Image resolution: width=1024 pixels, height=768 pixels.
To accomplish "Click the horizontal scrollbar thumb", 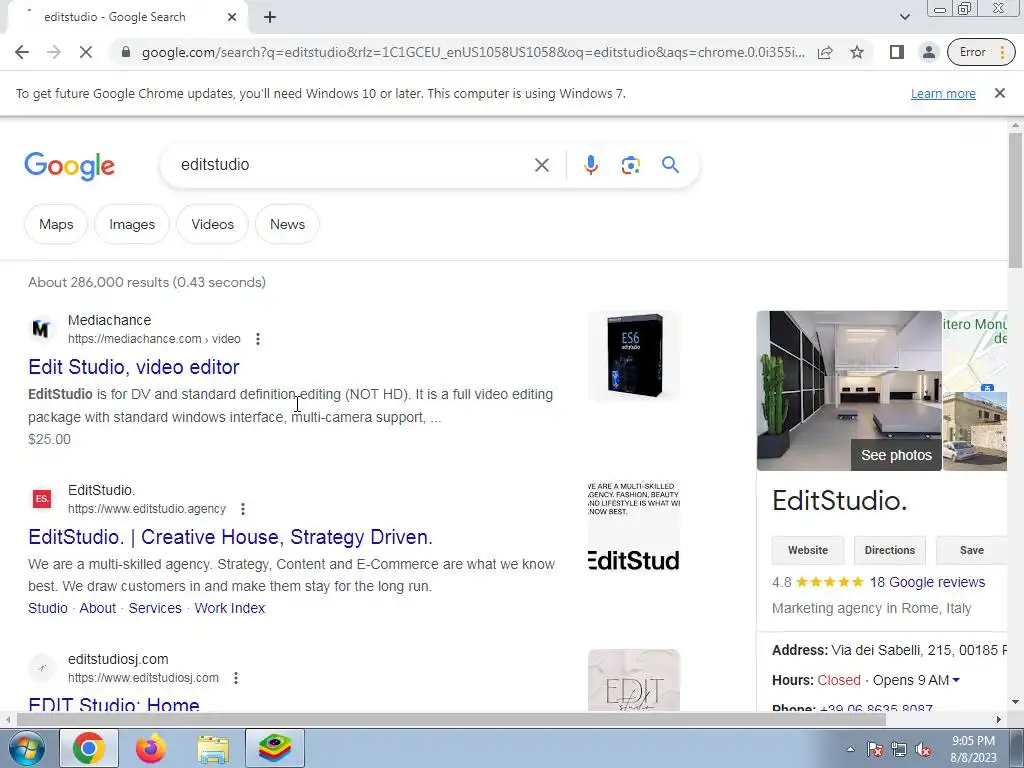I will 451,720.
